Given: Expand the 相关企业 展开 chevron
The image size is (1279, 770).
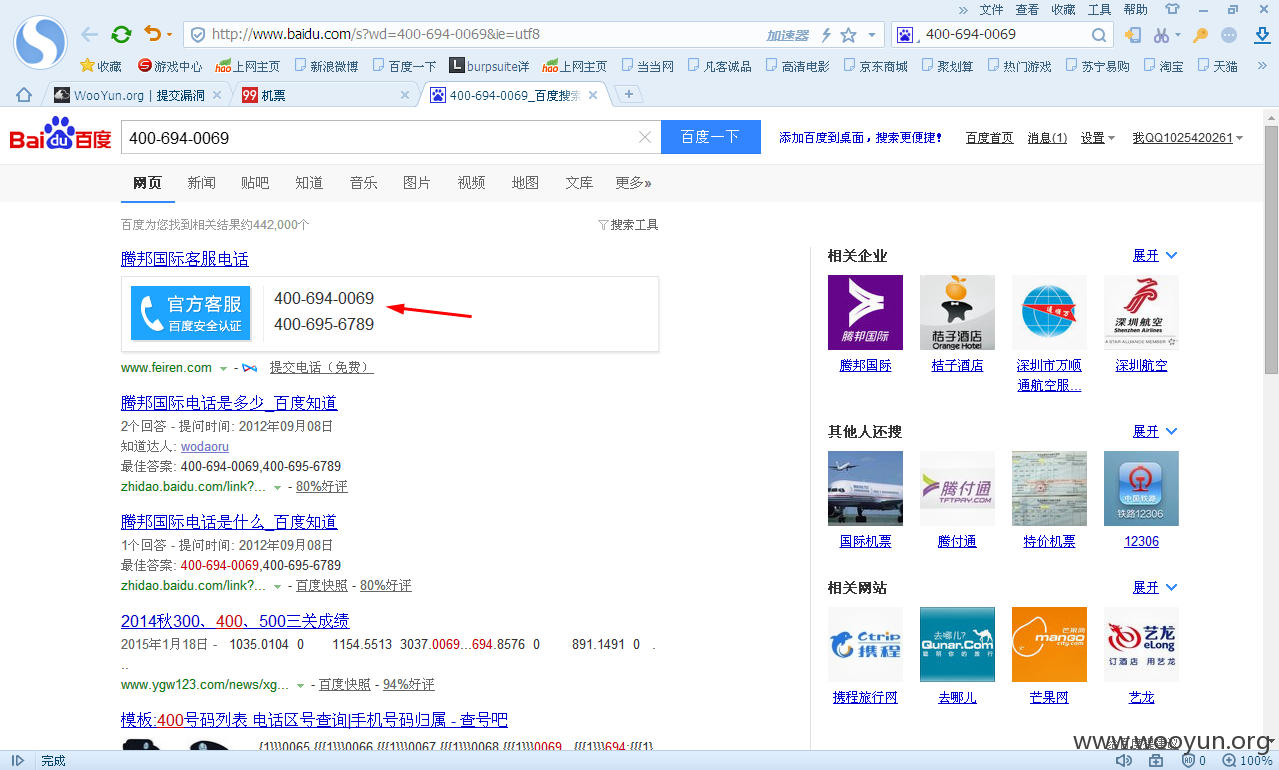Looking at the screenshot, I should tap(1172, 255).
